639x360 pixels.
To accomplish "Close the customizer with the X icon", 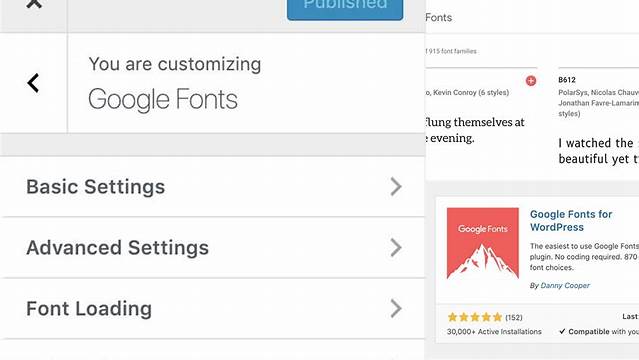I will click(34, 4).
